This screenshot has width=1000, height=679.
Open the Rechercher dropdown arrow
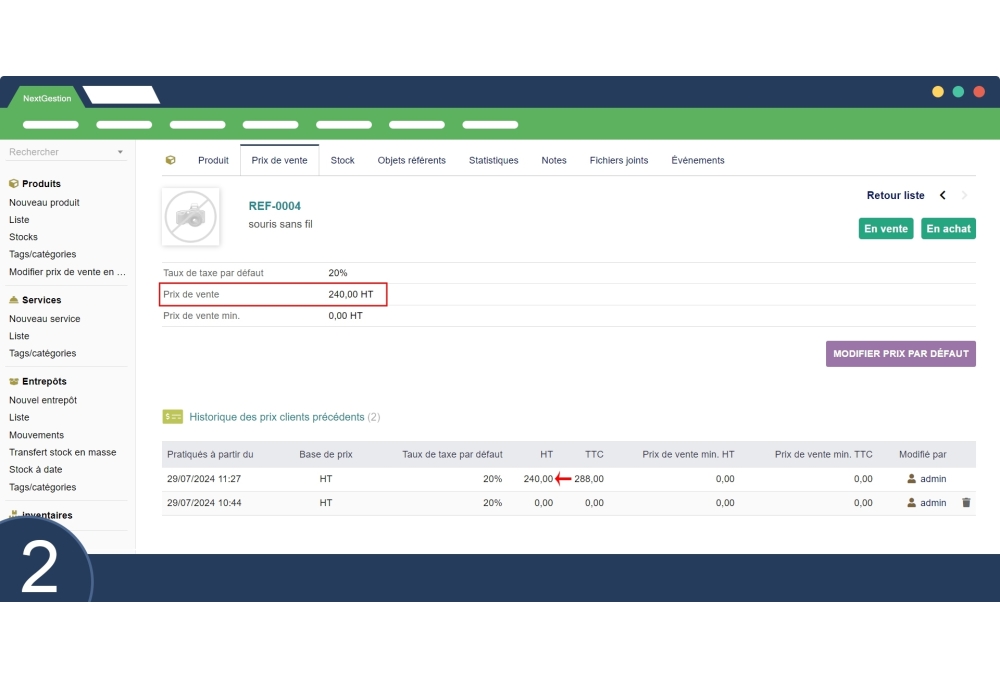(120, 152)
